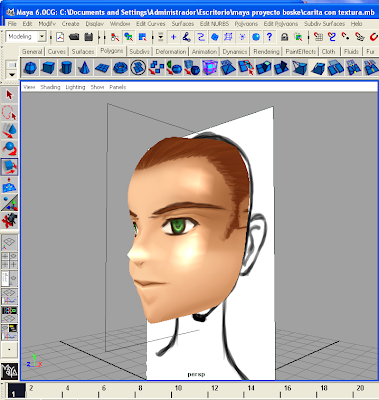Open the selection mask dropdown arrow

click(x=161, y=37)
